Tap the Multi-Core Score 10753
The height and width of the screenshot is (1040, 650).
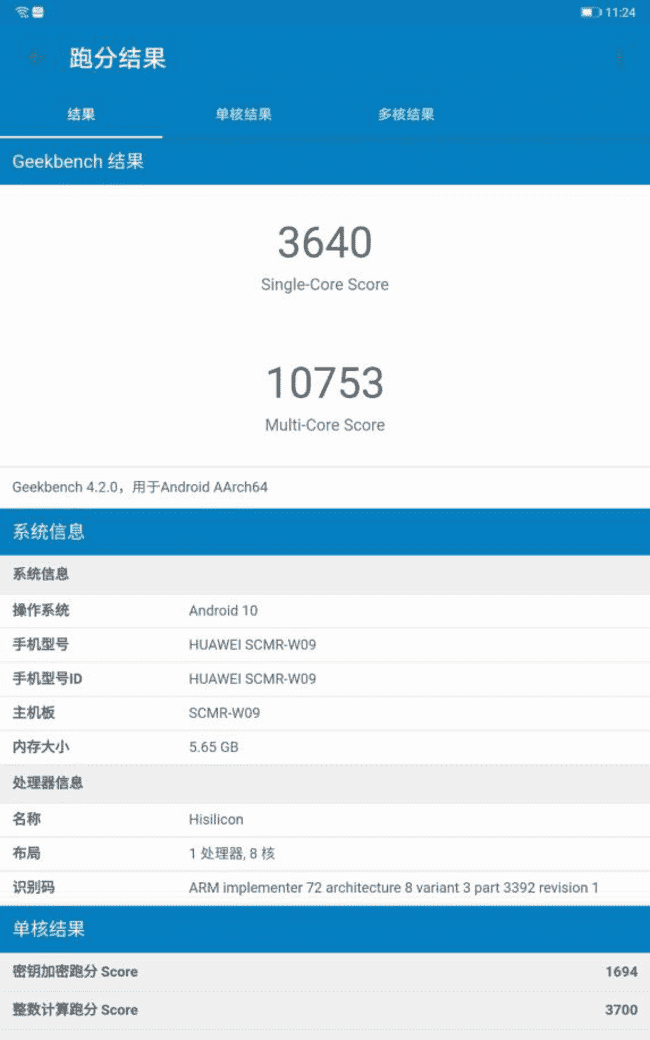pos(325,384)
